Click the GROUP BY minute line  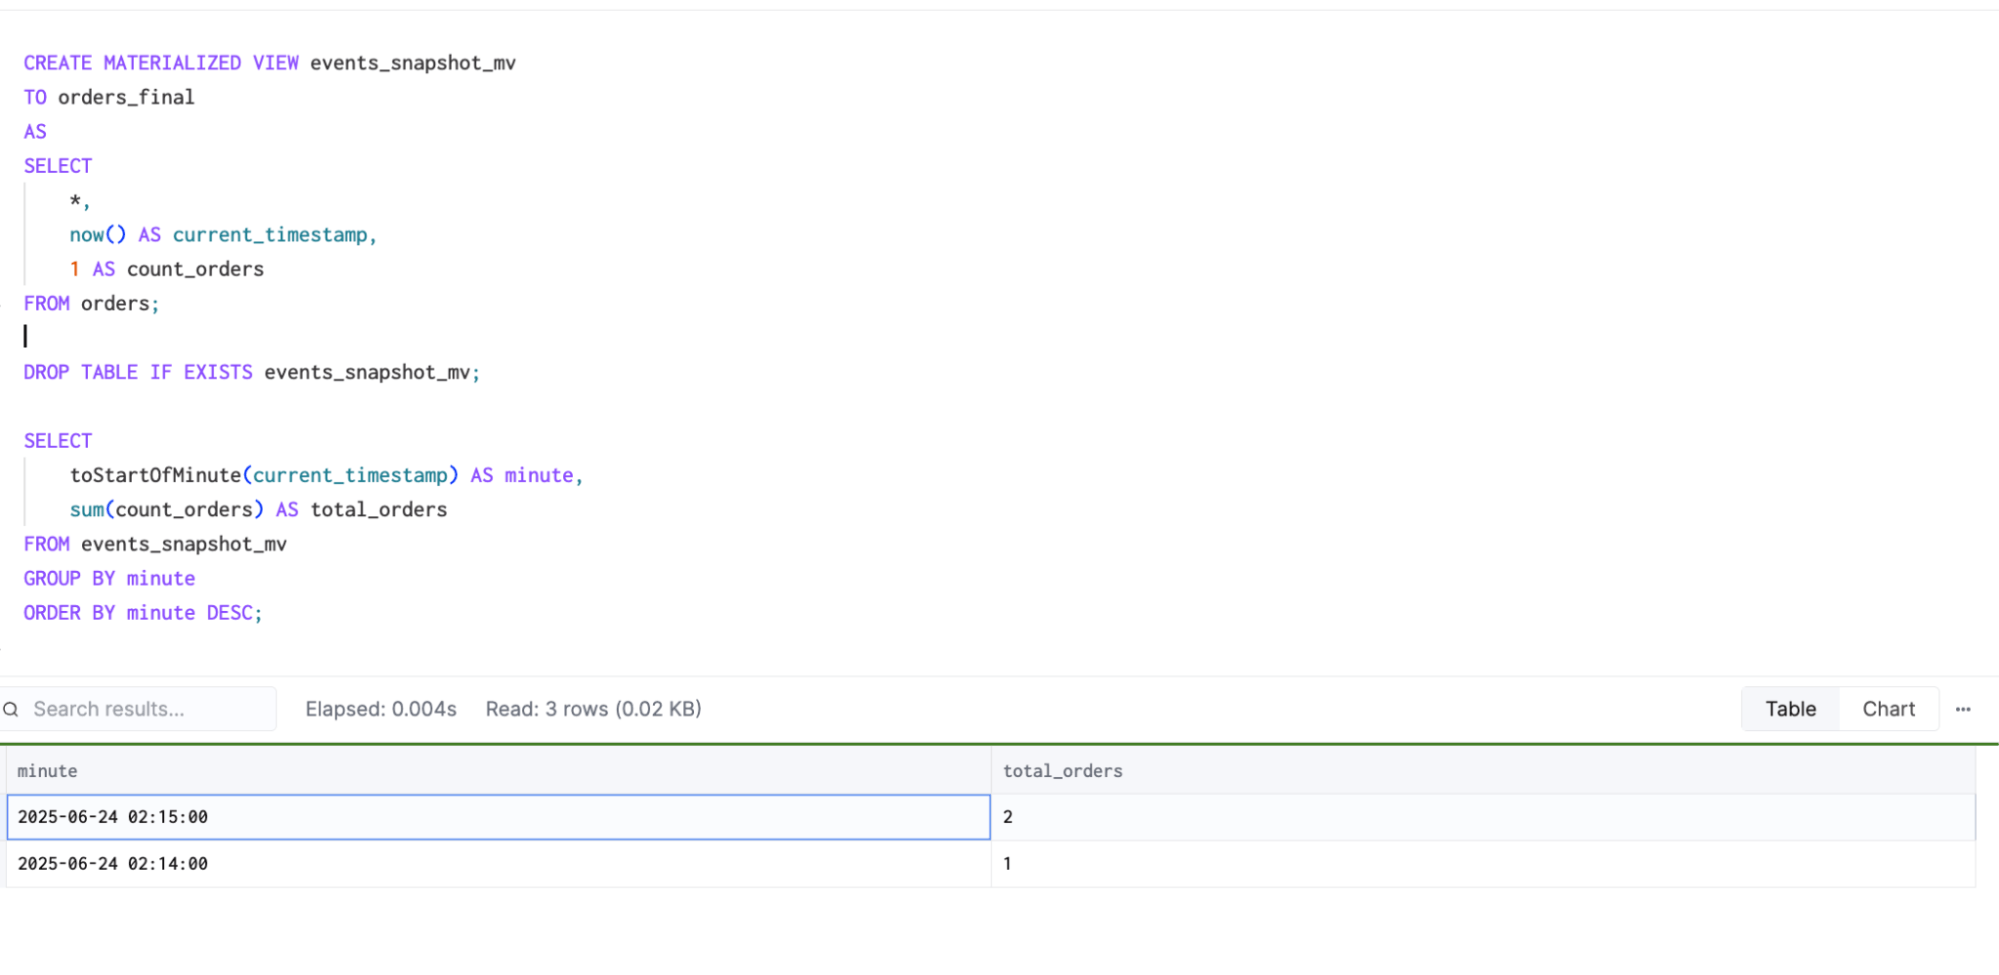click(x=109, y=578)
